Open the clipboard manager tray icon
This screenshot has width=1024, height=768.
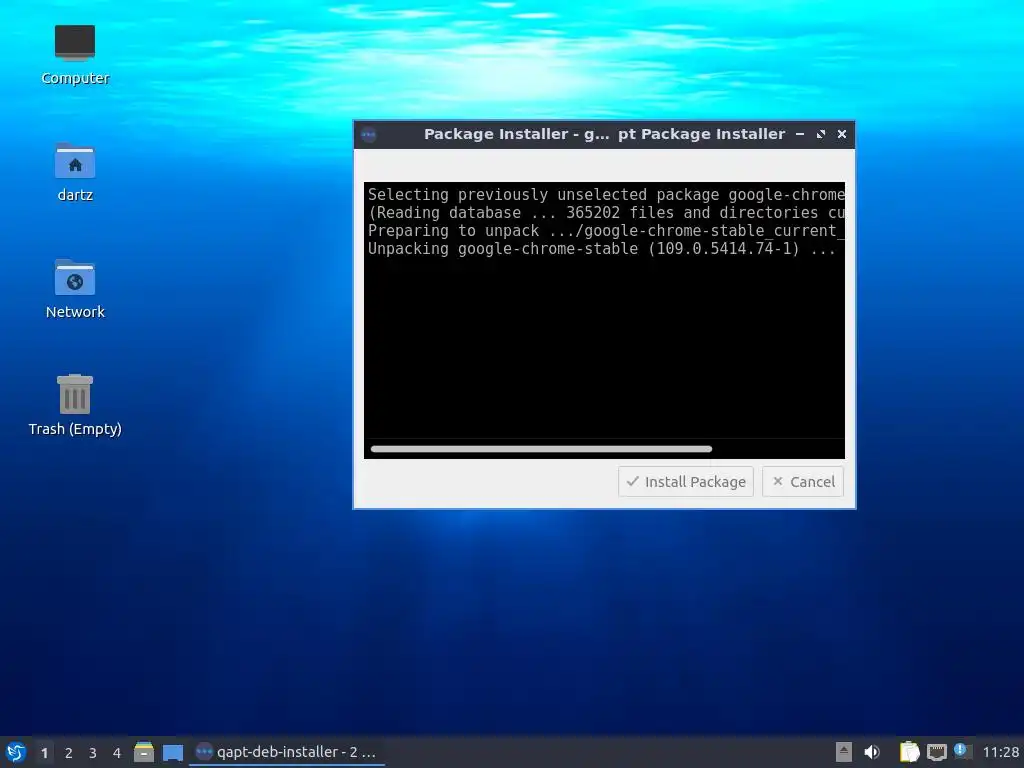909,752
